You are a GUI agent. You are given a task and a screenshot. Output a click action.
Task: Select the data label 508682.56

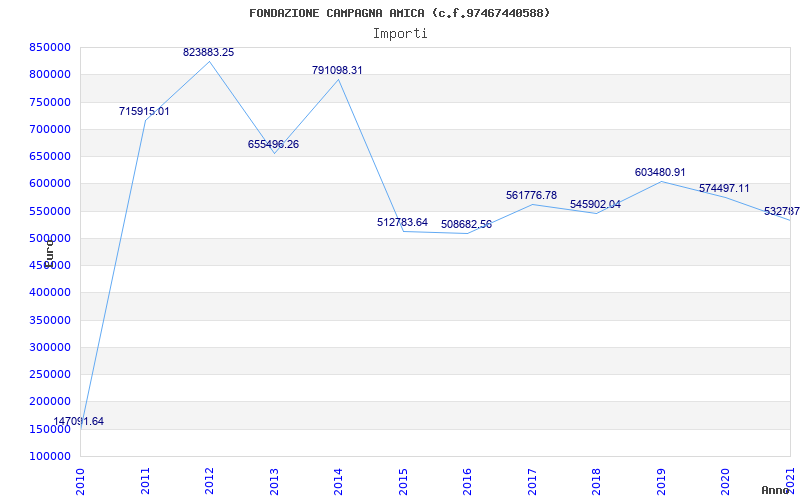[466, 224]
